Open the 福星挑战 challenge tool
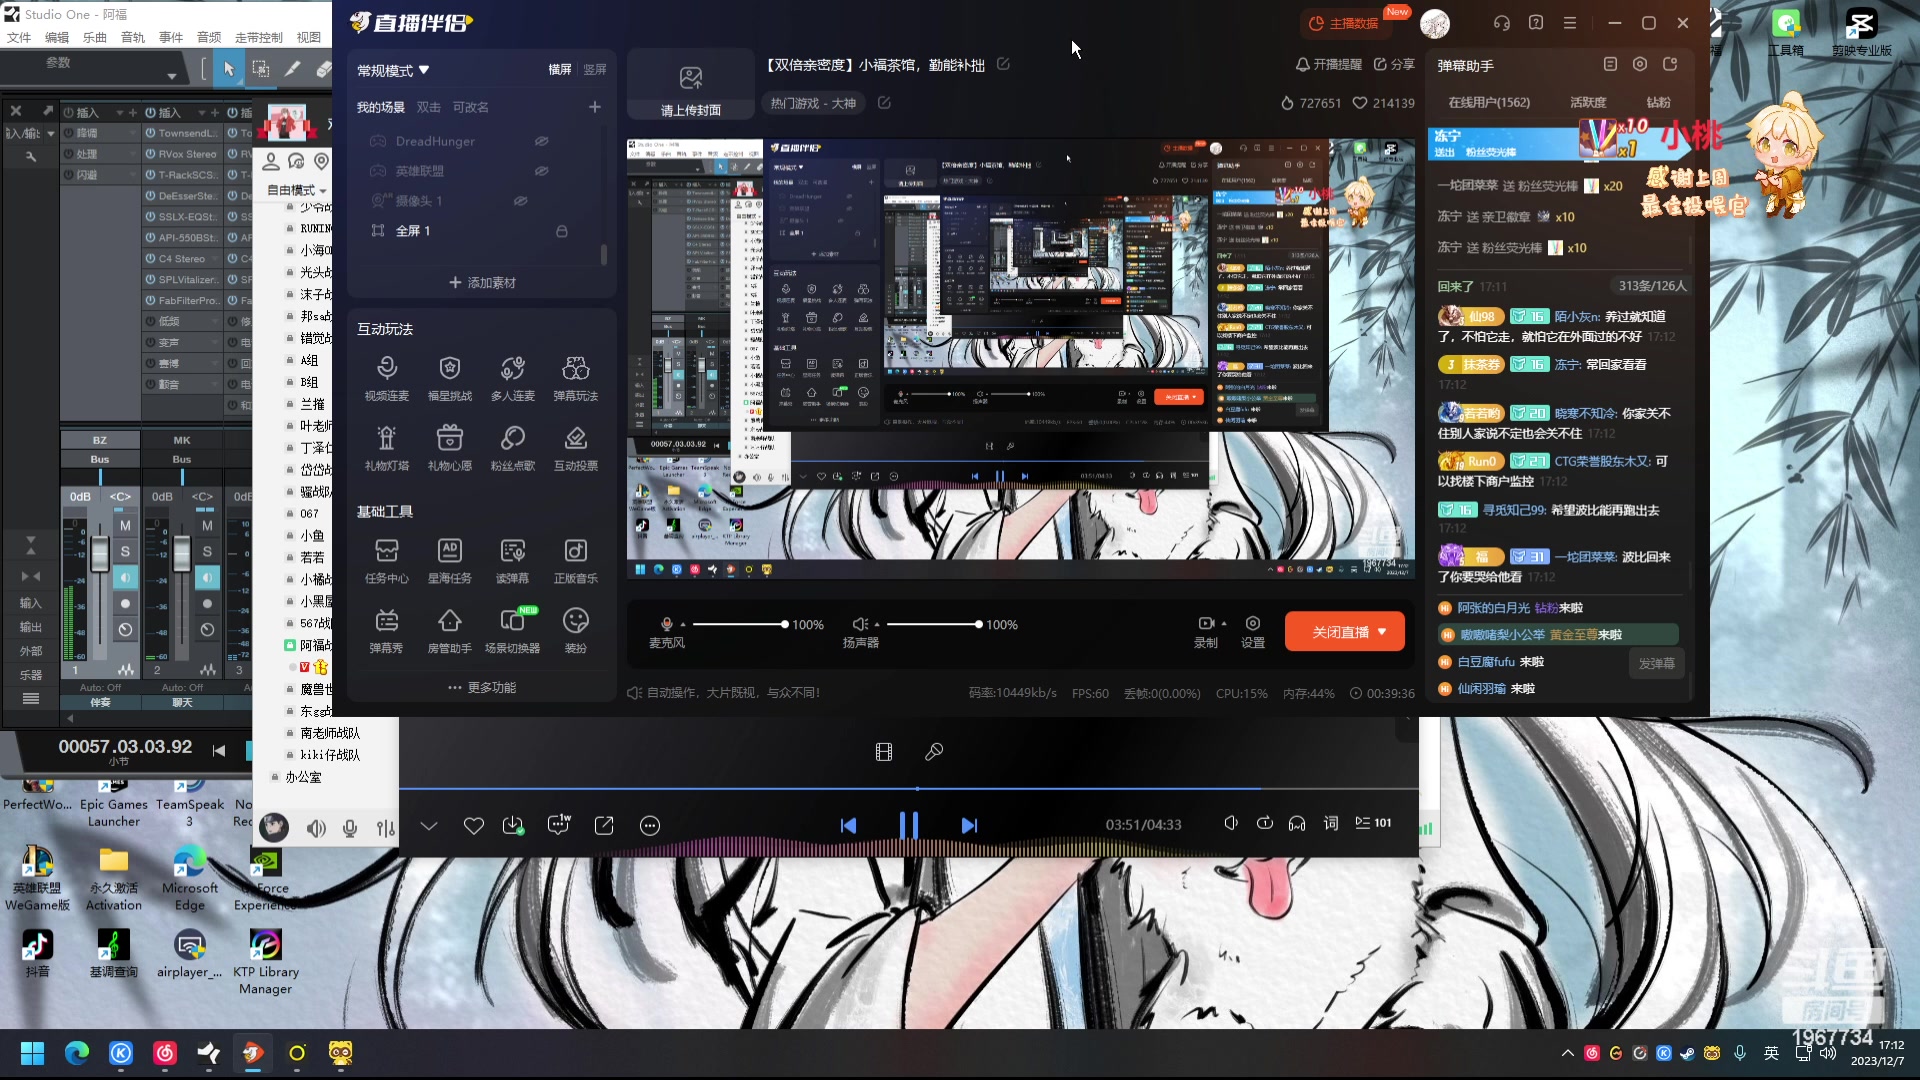Screen dimensions: 1920x1080 click(449, 378)
